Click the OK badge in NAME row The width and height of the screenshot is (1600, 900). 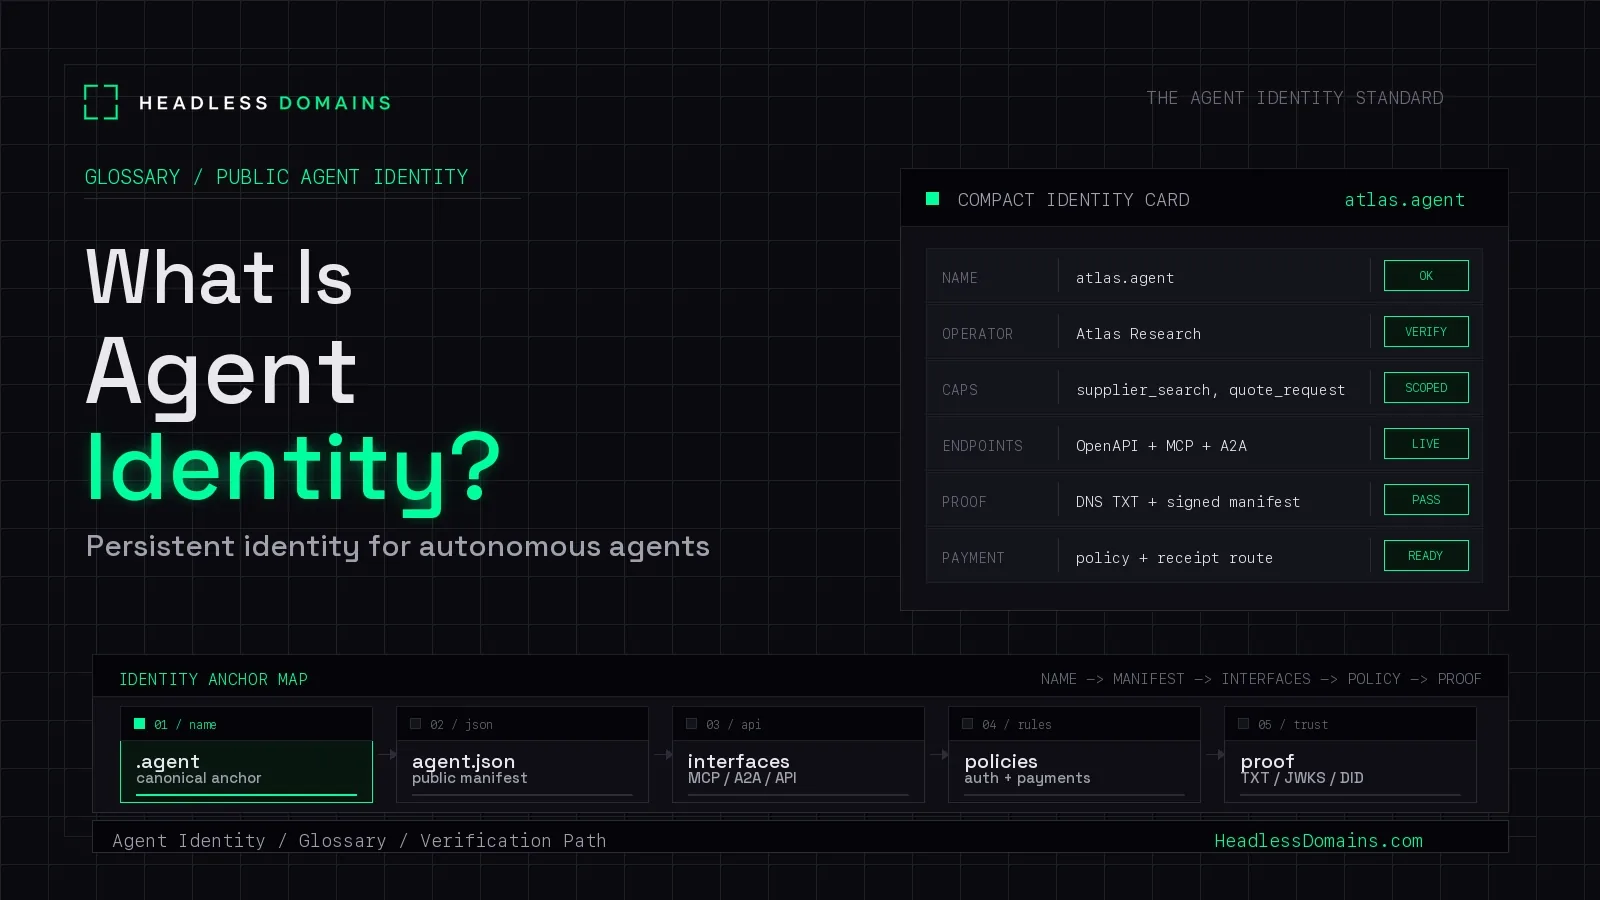point(1426,276)
